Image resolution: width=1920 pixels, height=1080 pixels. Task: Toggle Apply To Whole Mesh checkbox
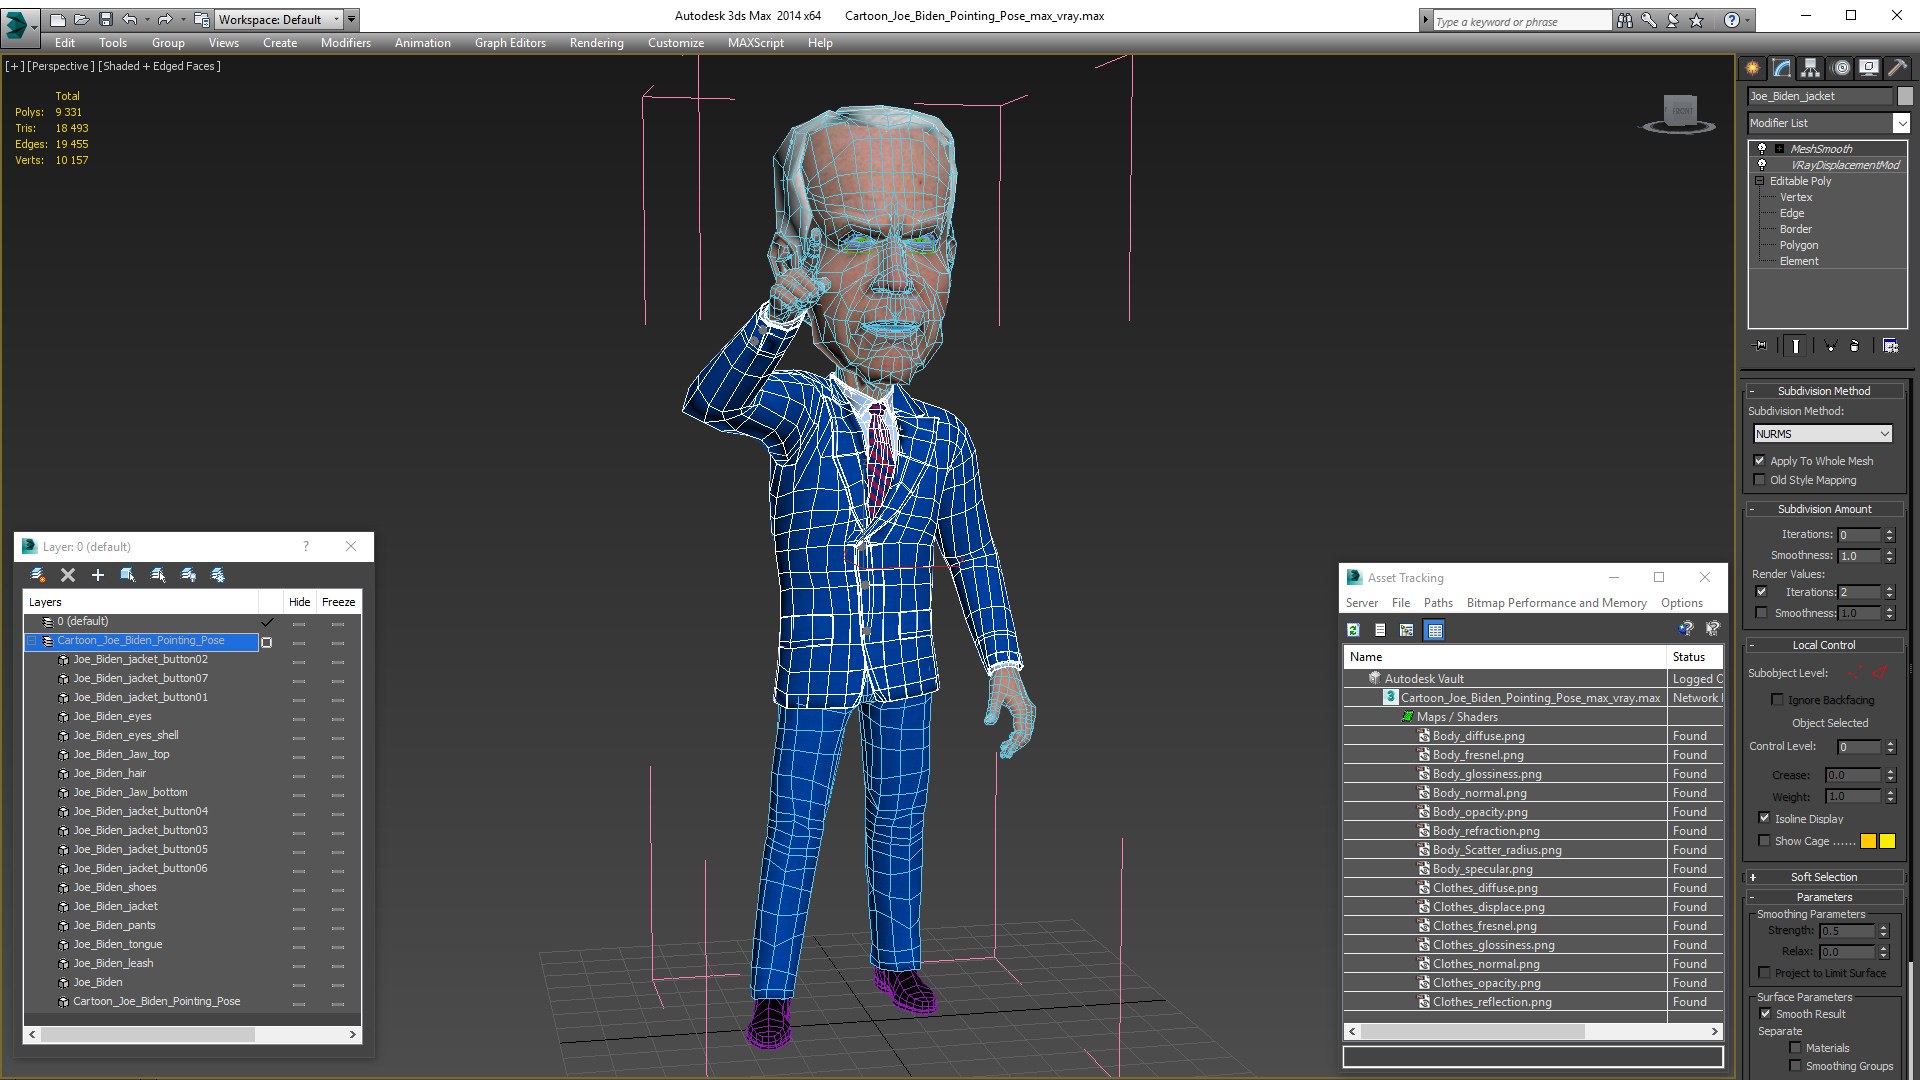1760,461
